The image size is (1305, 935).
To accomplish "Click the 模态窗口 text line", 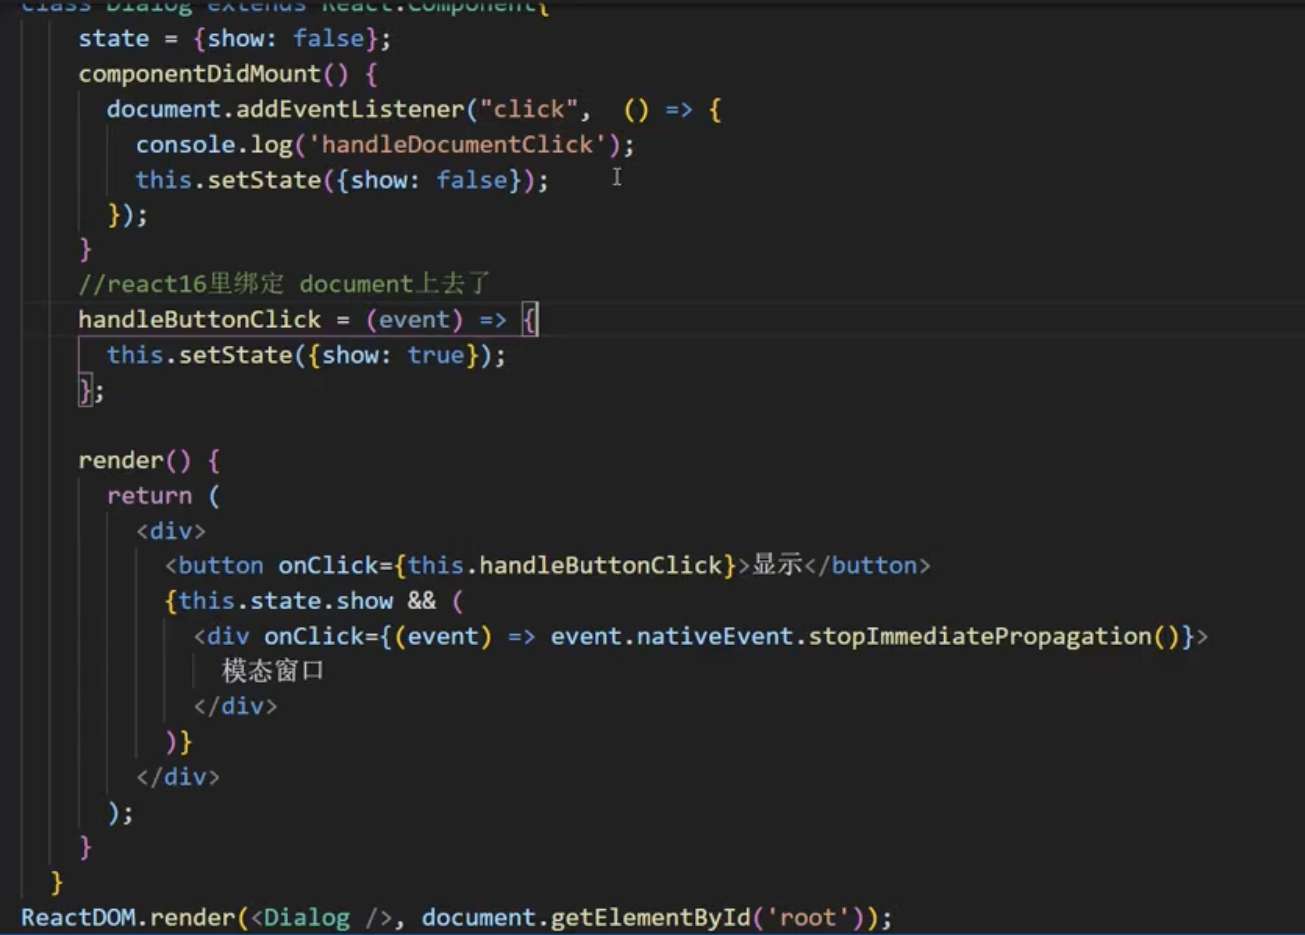I will click(273, 671).
